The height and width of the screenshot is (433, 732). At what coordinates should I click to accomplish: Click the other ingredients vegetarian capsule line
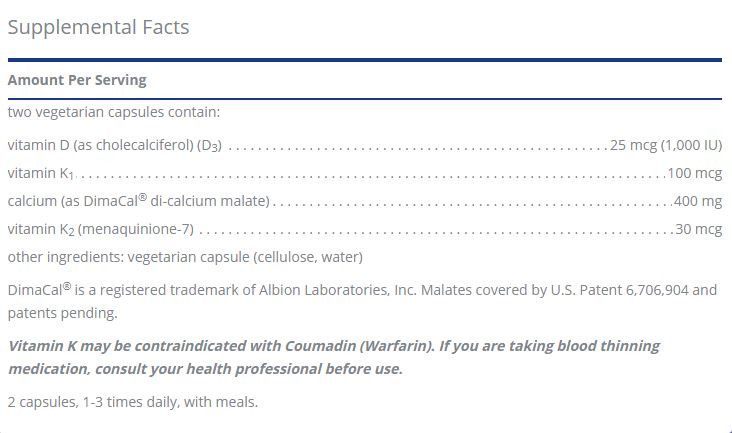(x=185, y=257)
